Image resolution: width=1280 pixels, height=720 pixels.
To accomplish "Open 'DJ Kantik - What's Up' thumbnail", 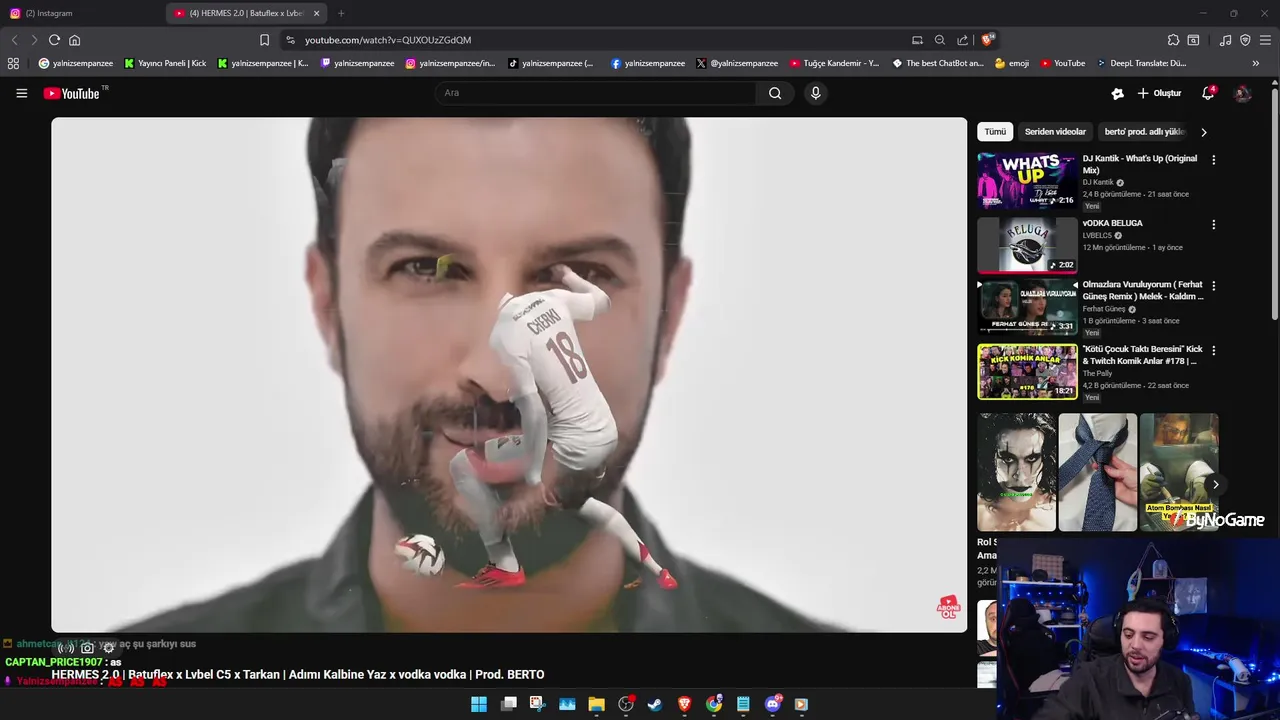I will point(1027,181).
